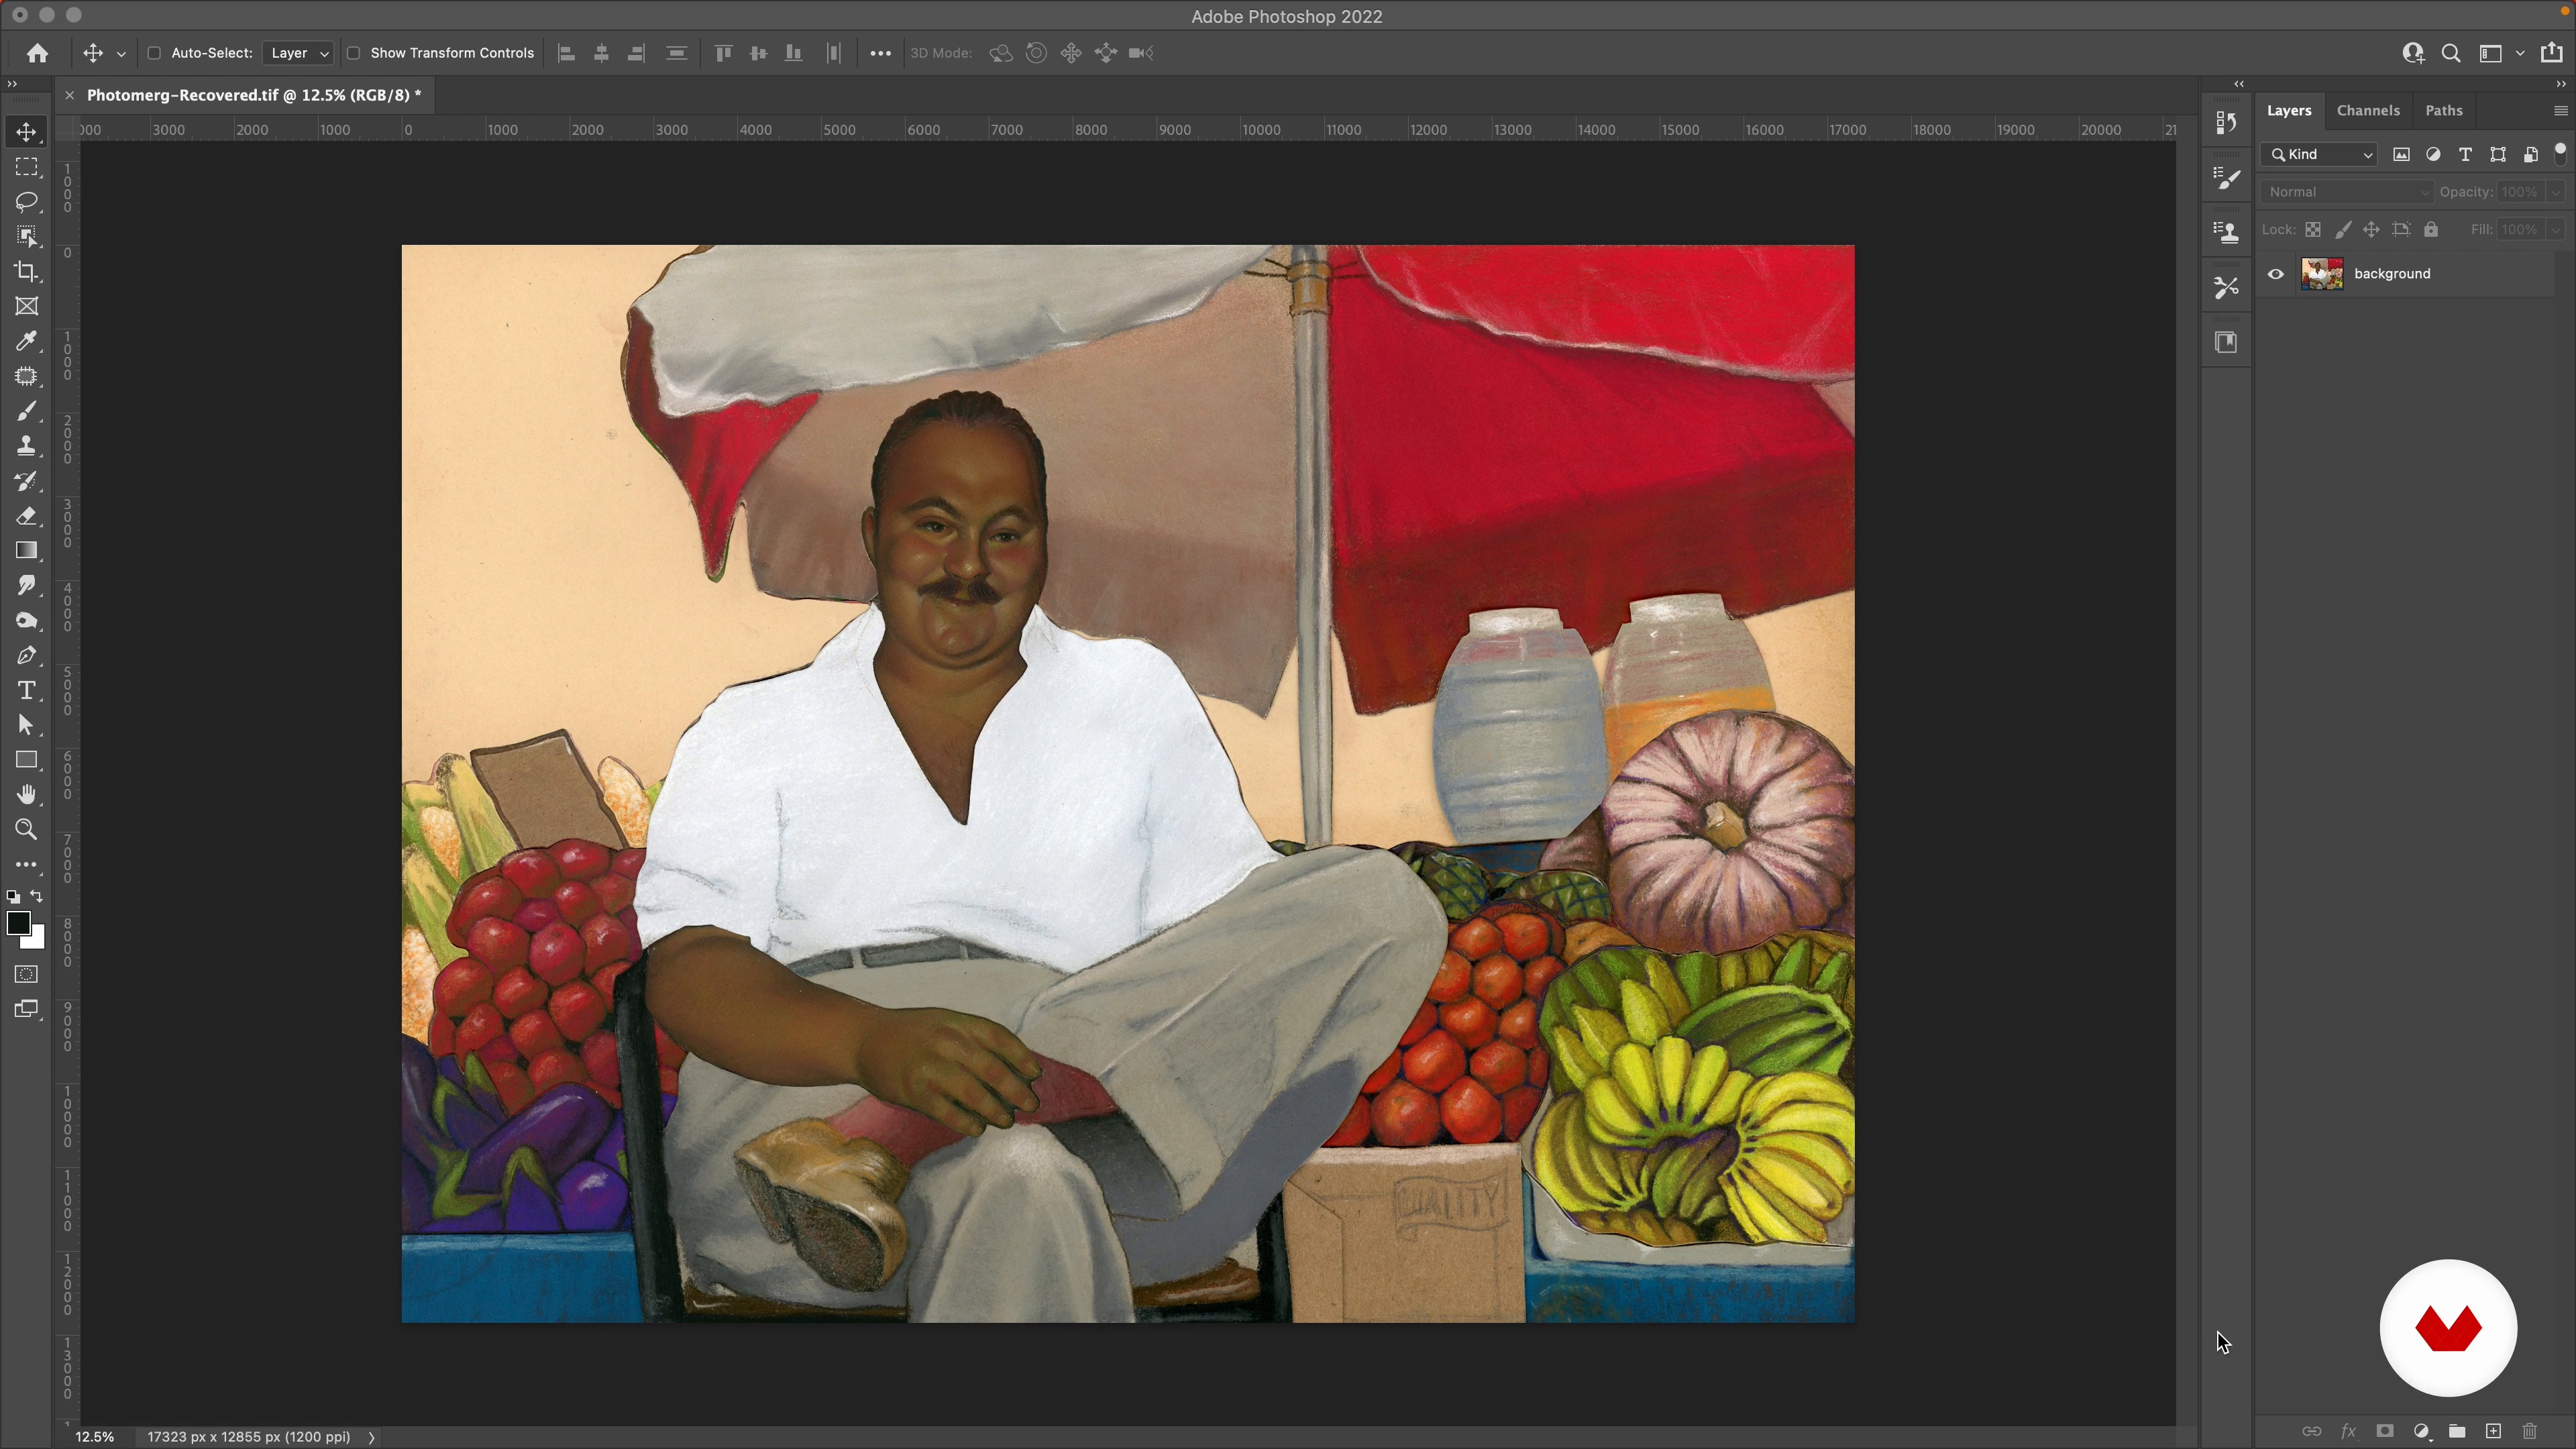The height and width of the screenshot is (1449, 2576).
Task: Select the Object Selection tool
Action: [27, 237]
